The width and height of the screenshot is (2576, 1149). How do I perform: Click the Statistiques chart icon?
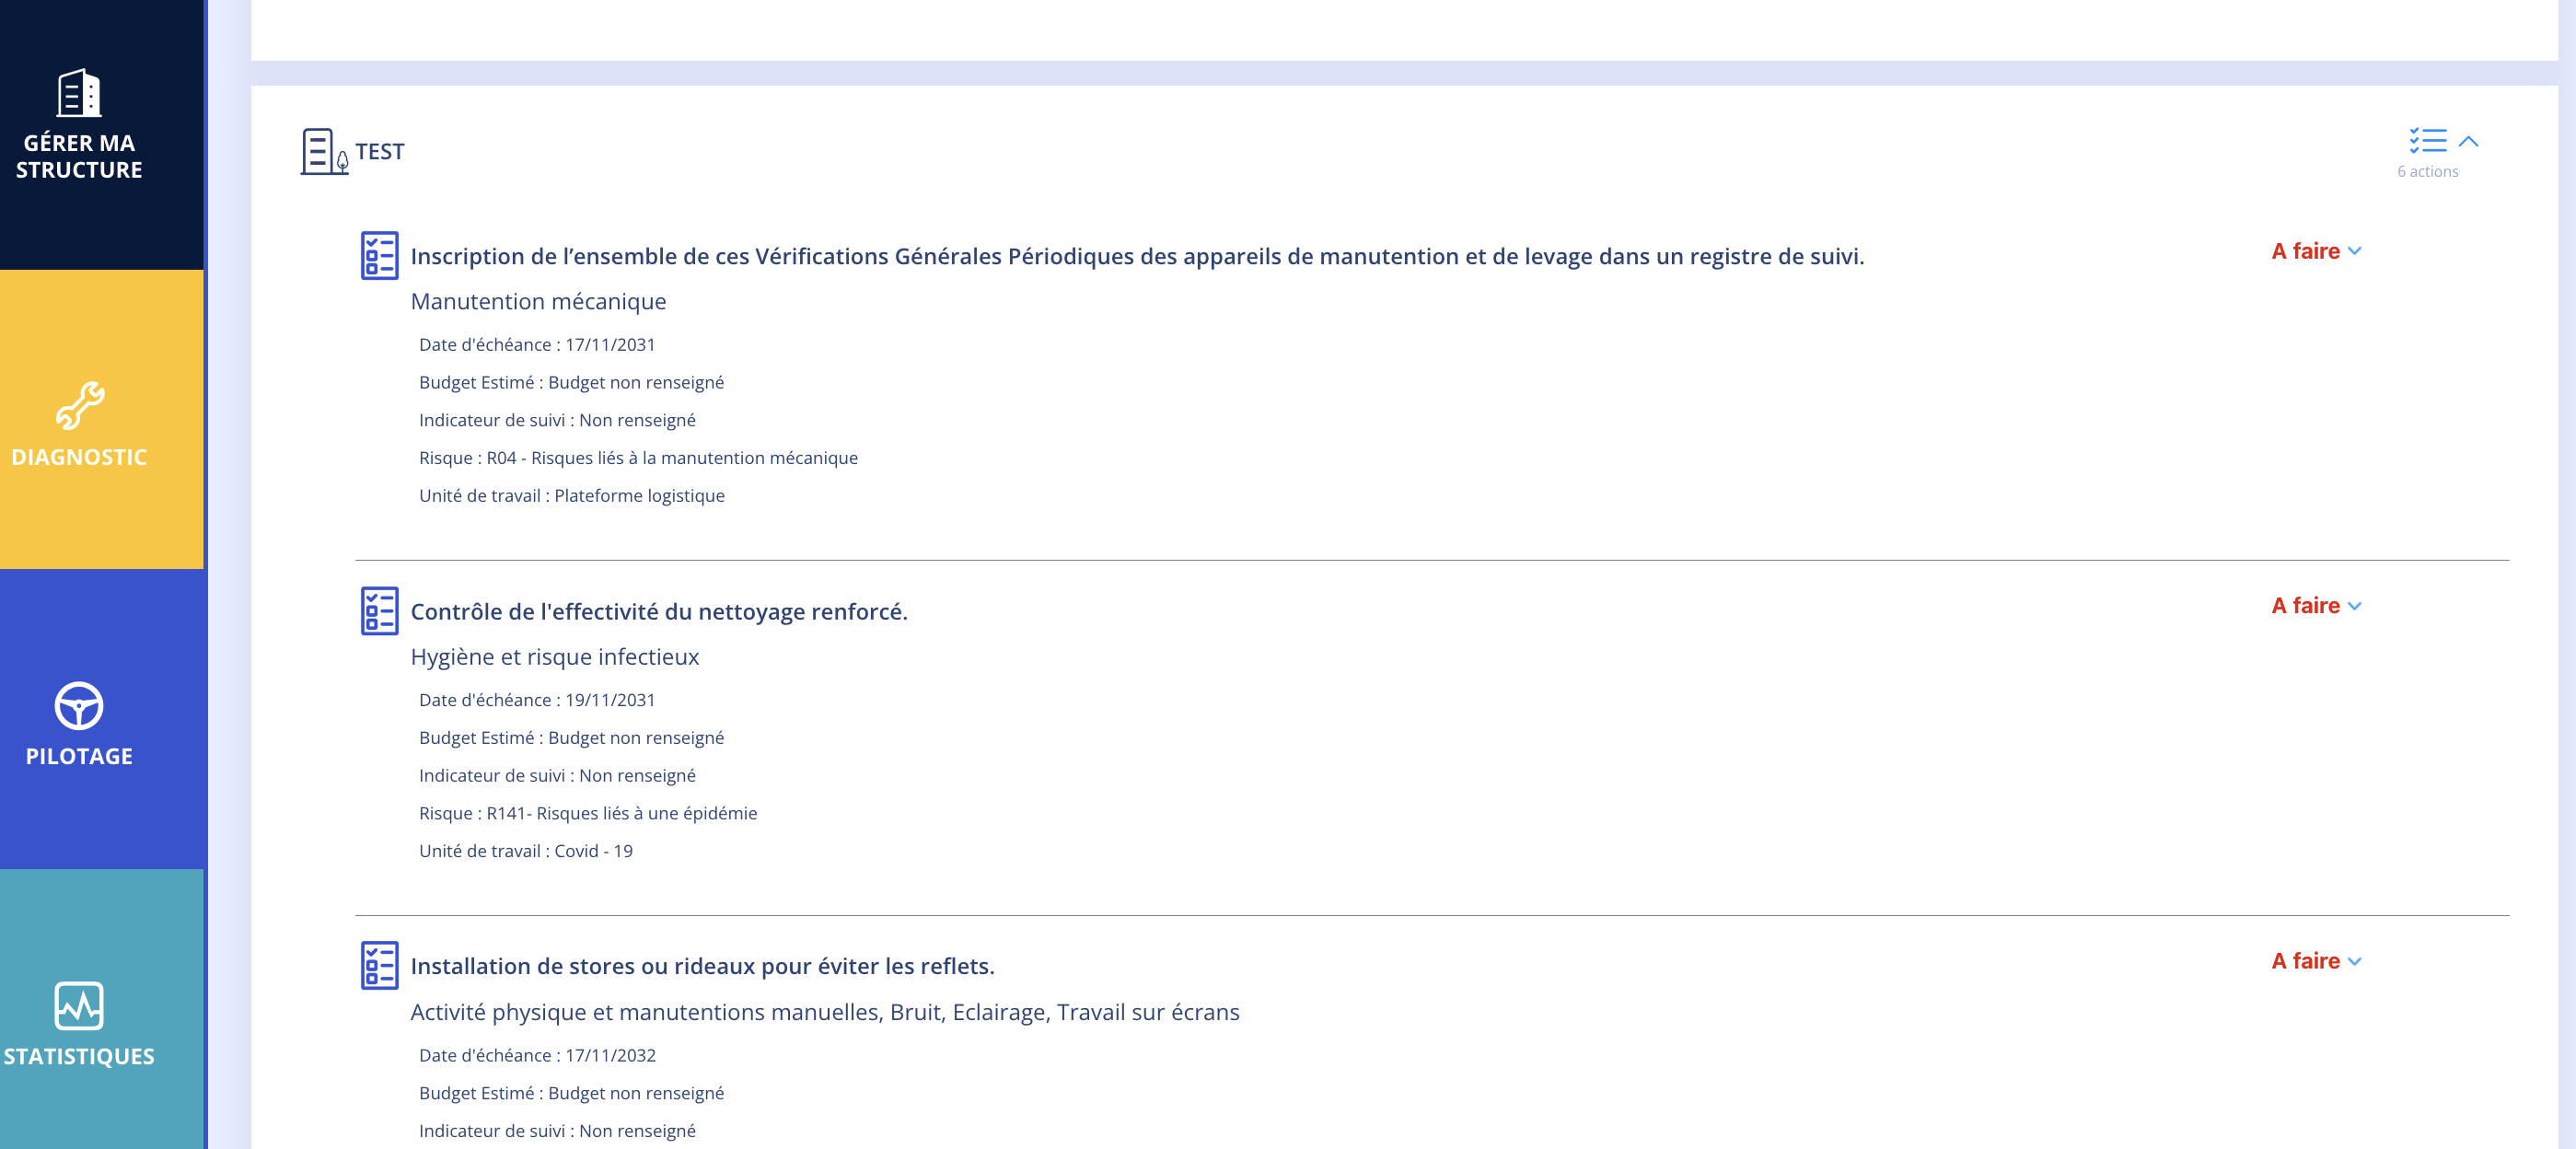[x=79, y=1003]
